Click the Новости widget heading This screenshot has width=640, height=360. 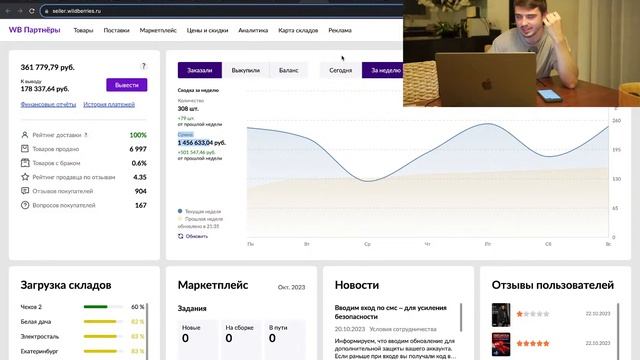point(357,285)
